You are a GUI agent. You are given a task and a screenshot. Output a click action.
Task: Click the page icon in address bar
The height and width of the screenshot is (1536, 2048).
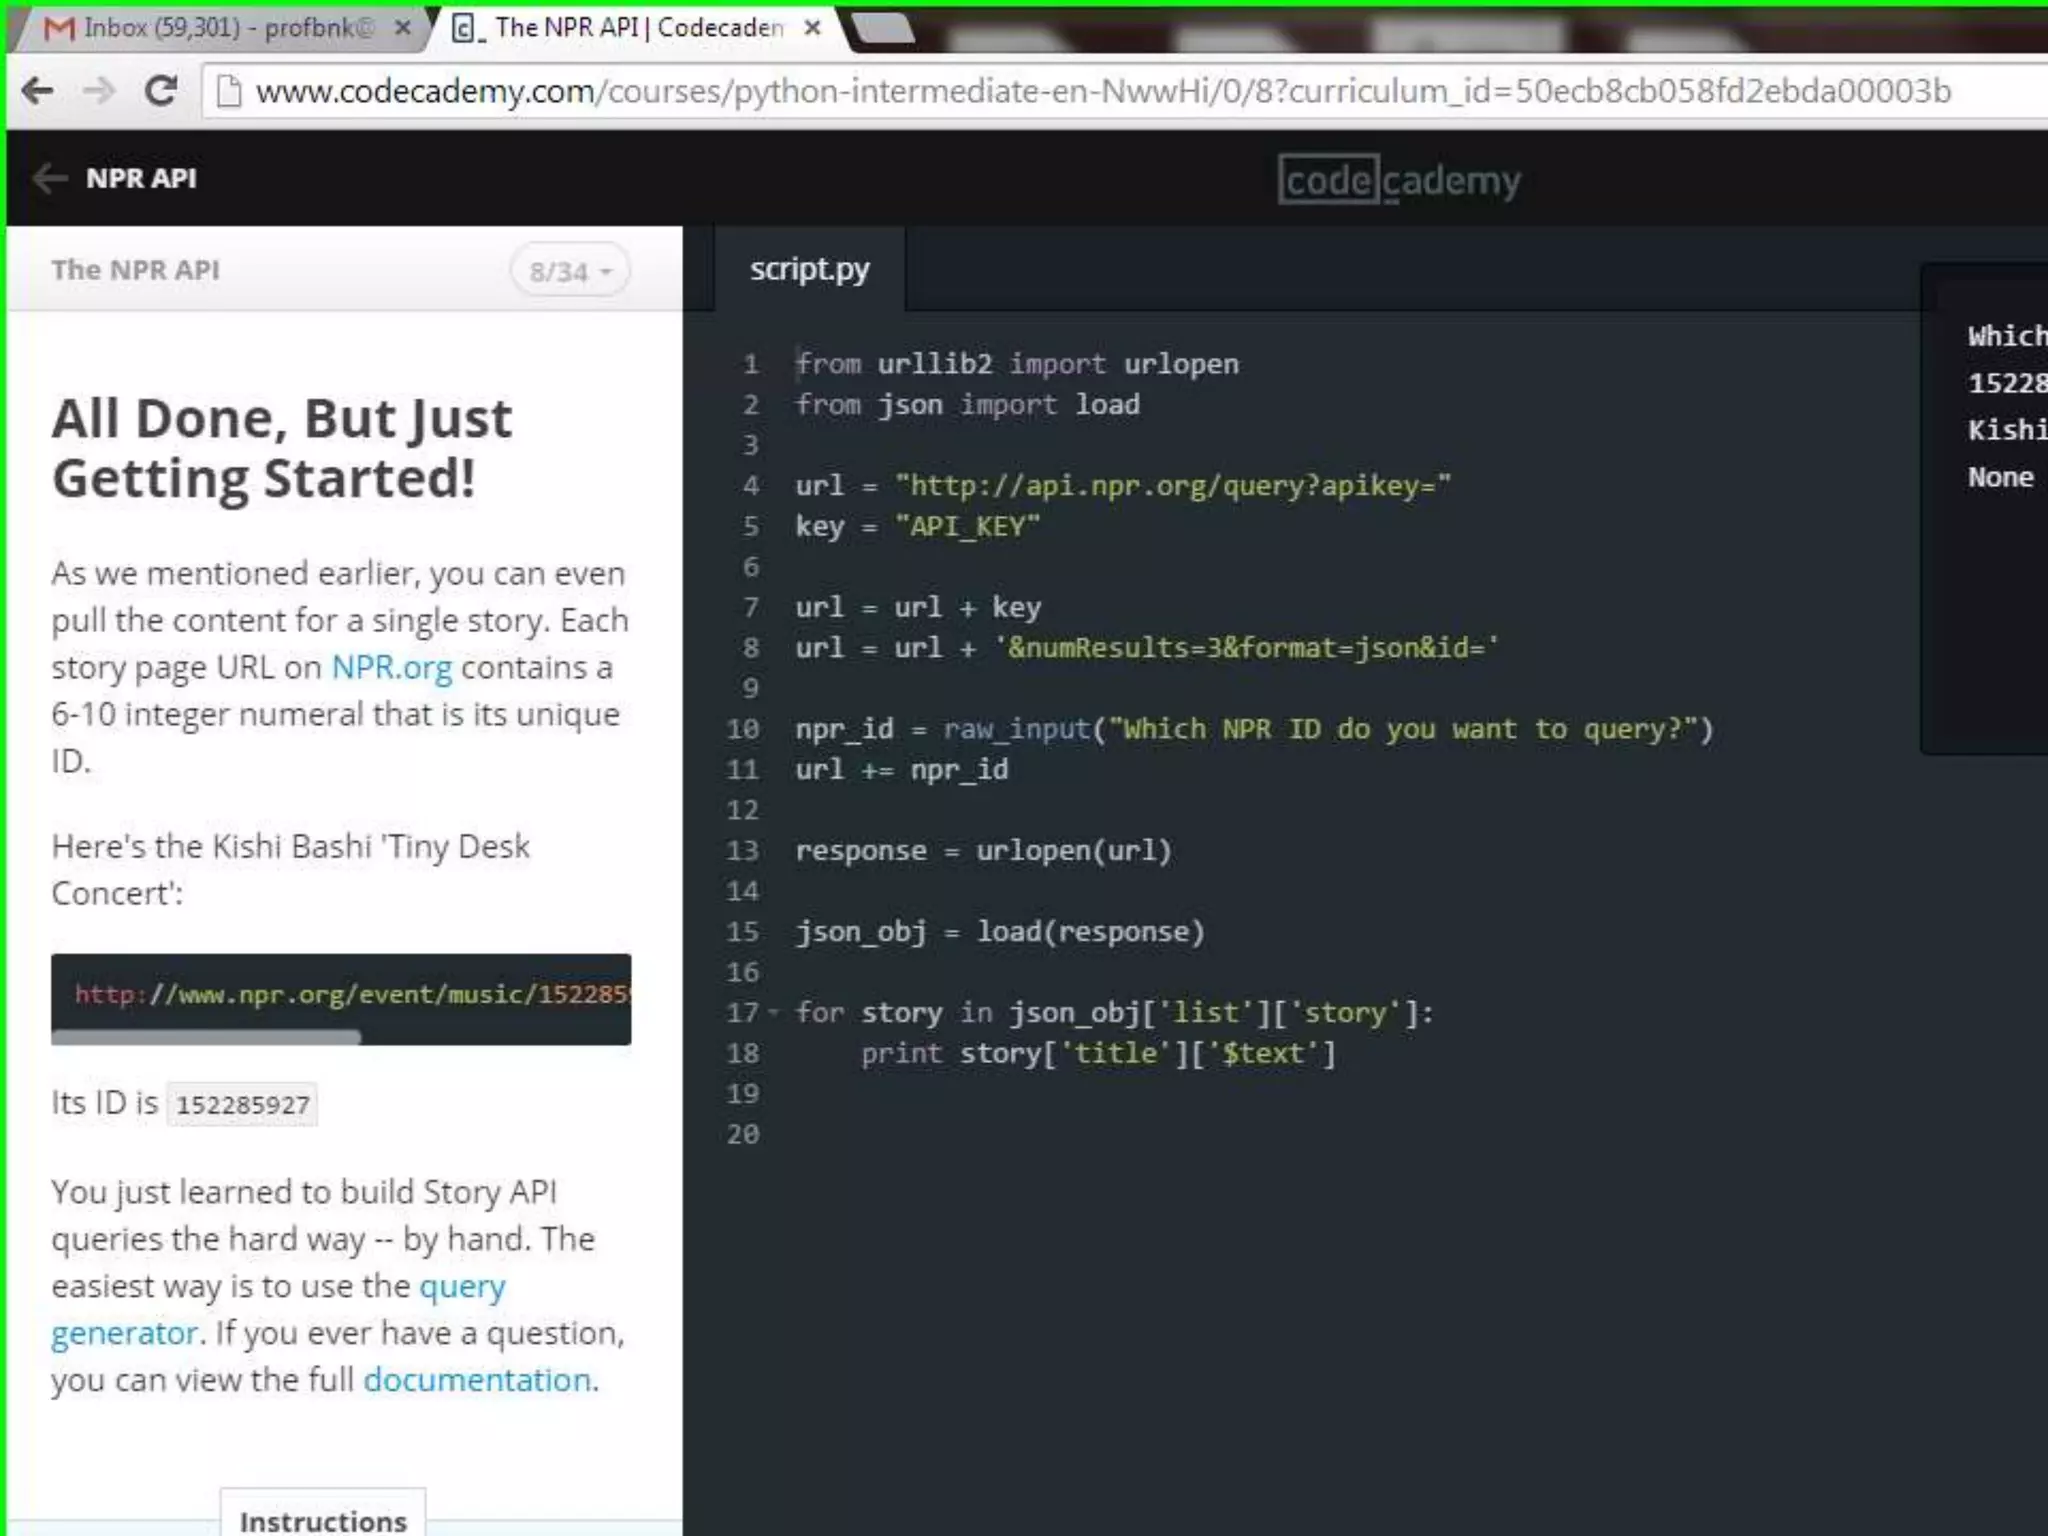229,91
